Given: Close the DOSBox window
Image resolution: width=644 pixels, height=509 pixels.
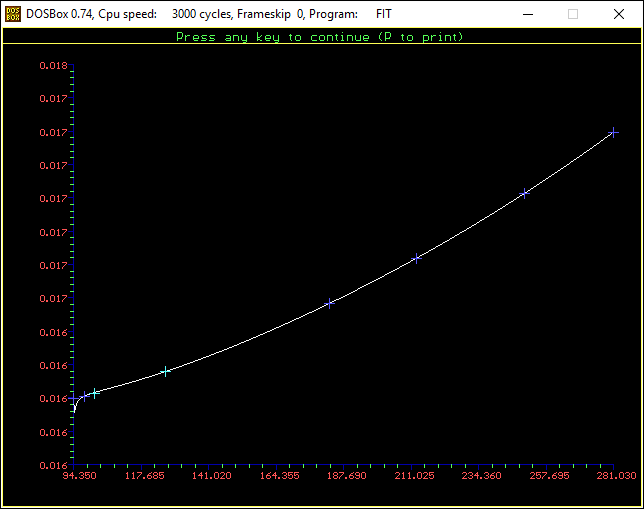Looking at the screenshot, I should pos(619,14).
